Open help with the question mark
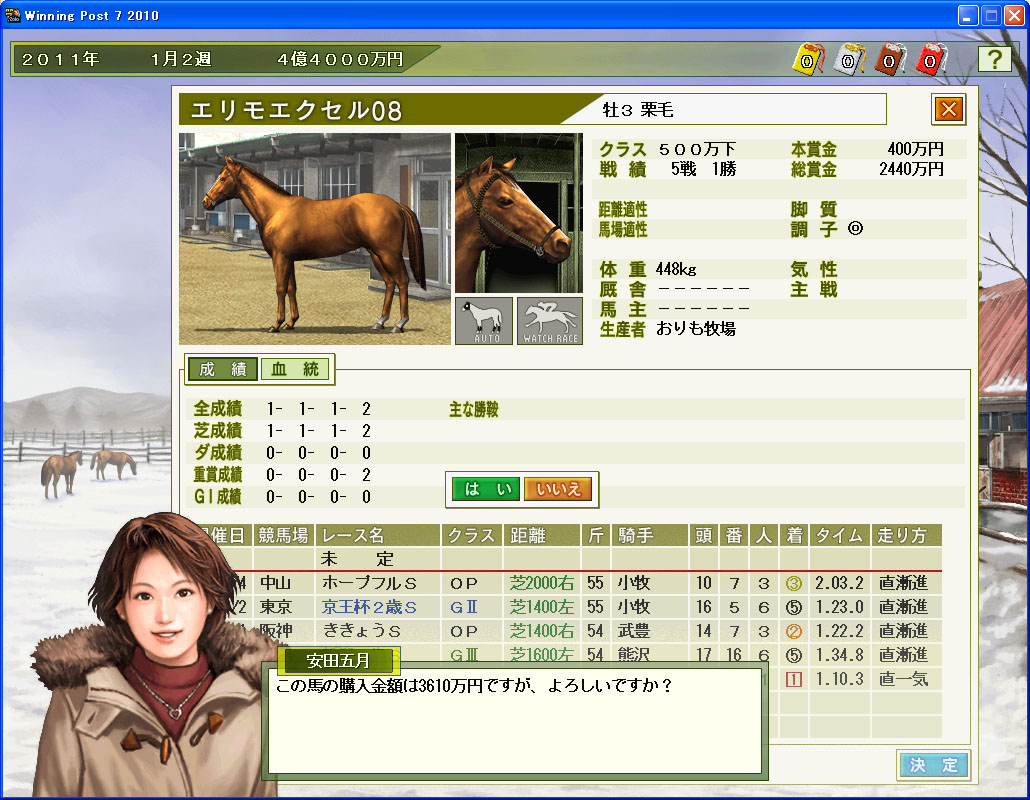This screenshot has height=800, width=1030. pyautogui.click(x=993, y=59)
